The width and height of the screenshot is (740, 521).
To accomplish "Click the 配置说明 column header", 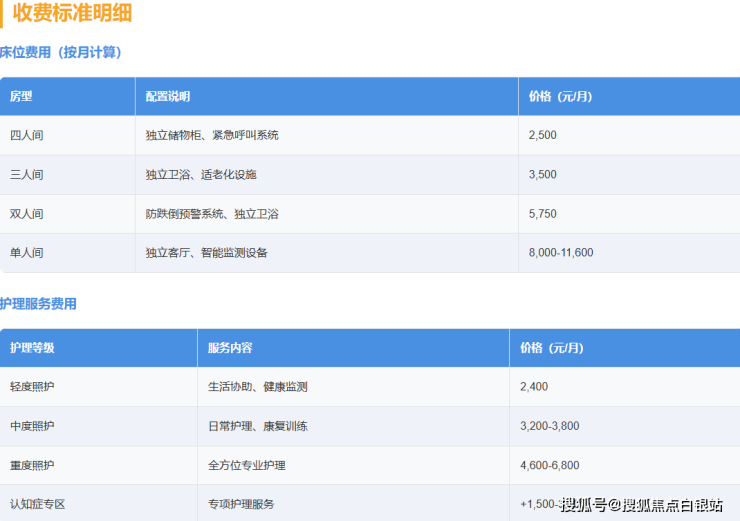I will (168, 97).
